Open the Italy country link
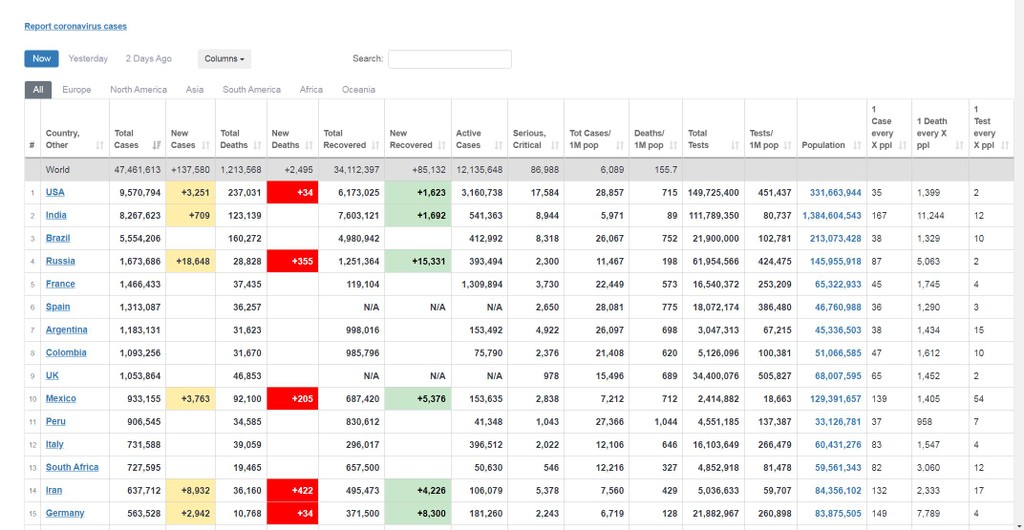The height and width of the screenshot is (530, 1024). [55, 444]
